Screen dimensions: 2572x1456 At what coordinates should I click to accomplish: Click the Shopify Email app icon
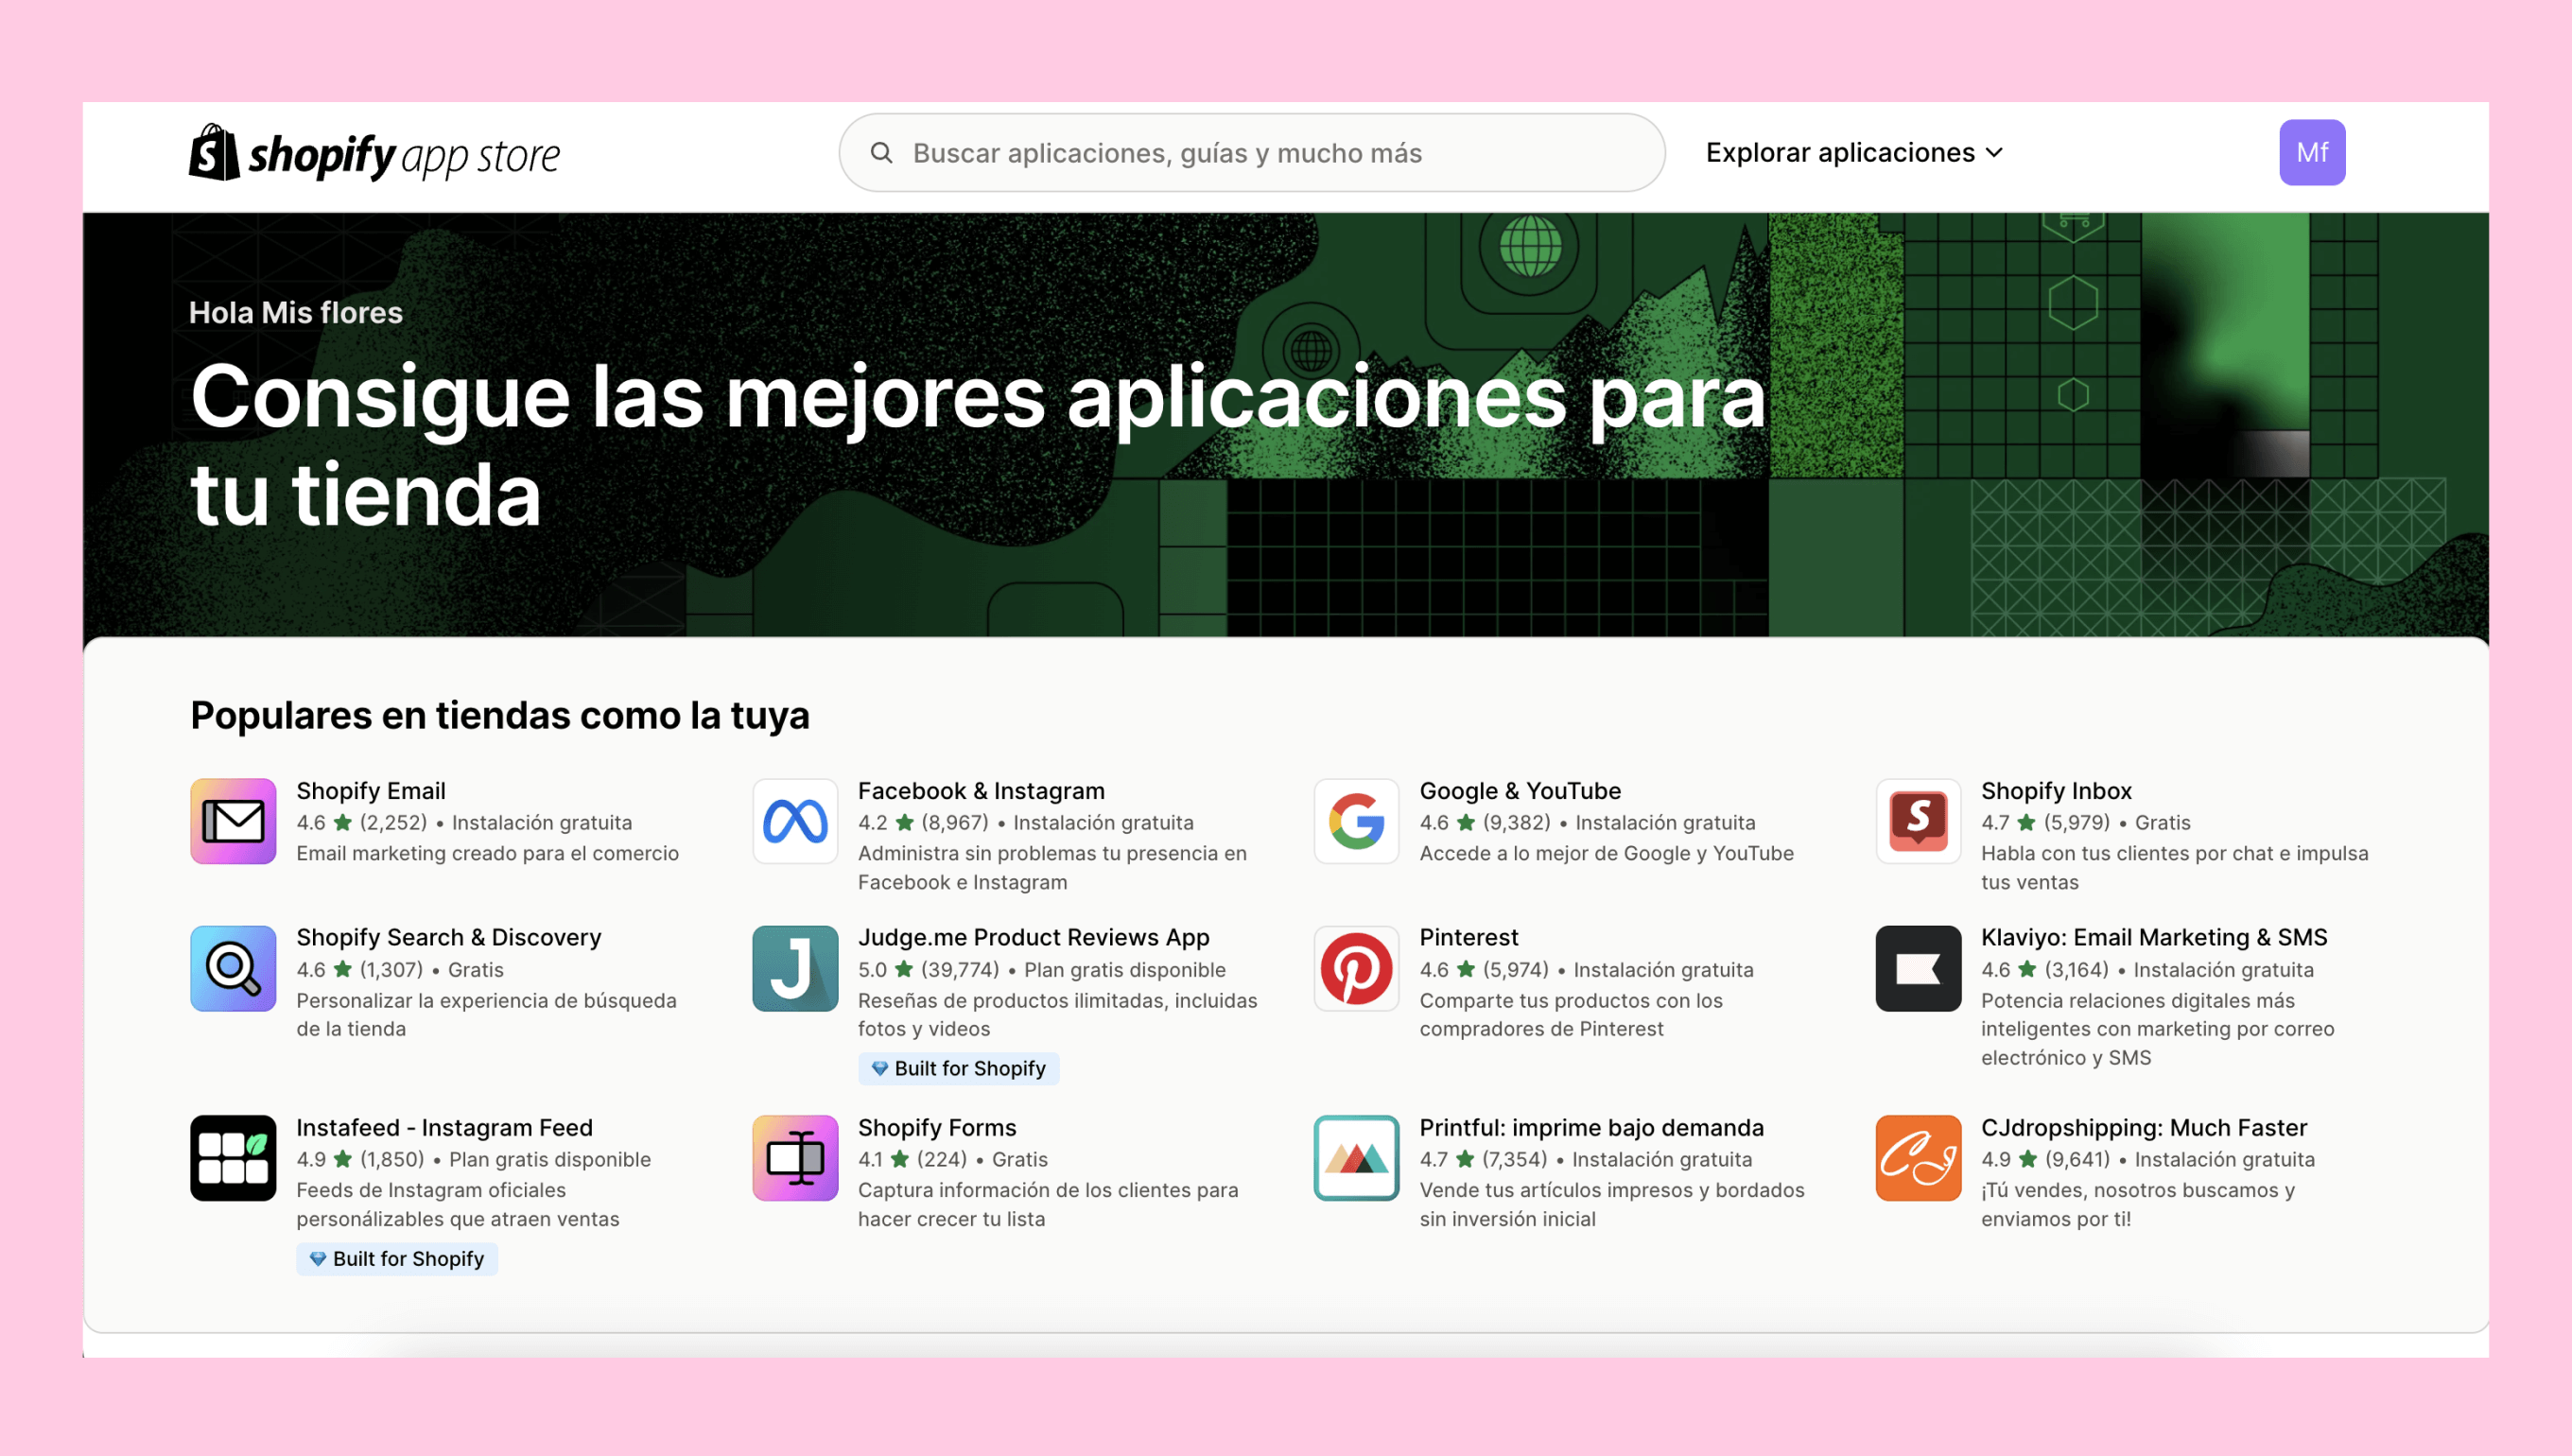(x=233, y=821)
